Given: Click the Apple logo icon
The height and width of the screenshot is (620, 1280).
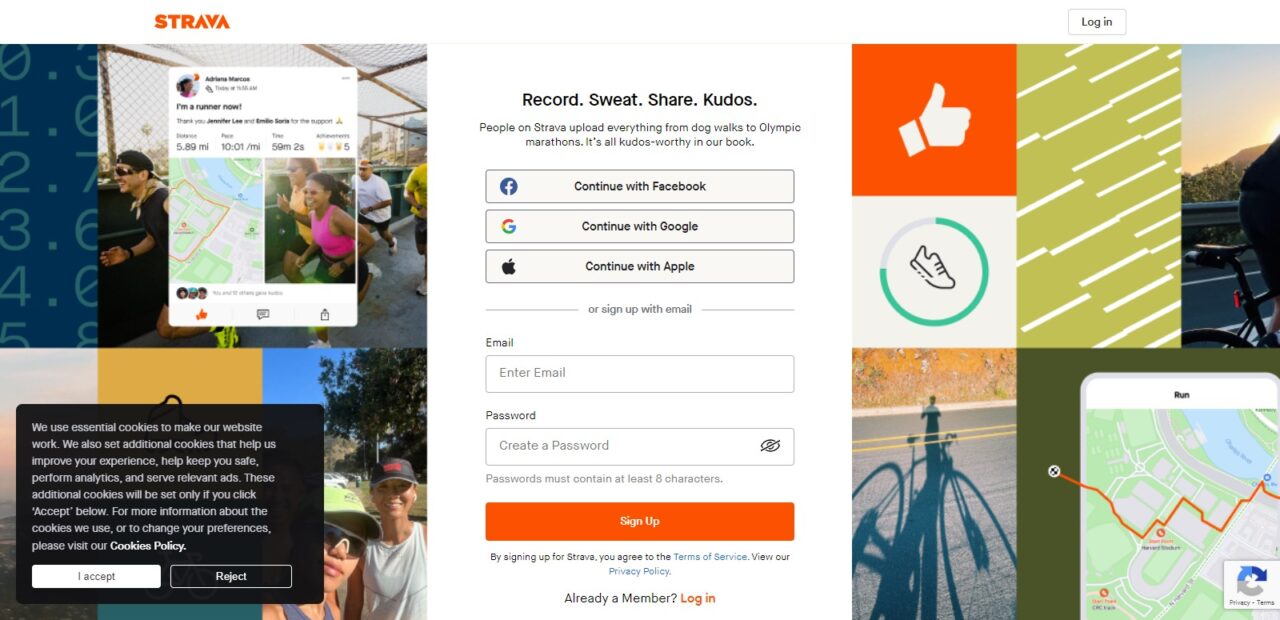Looking at the screenshot, I should [508, 266].
